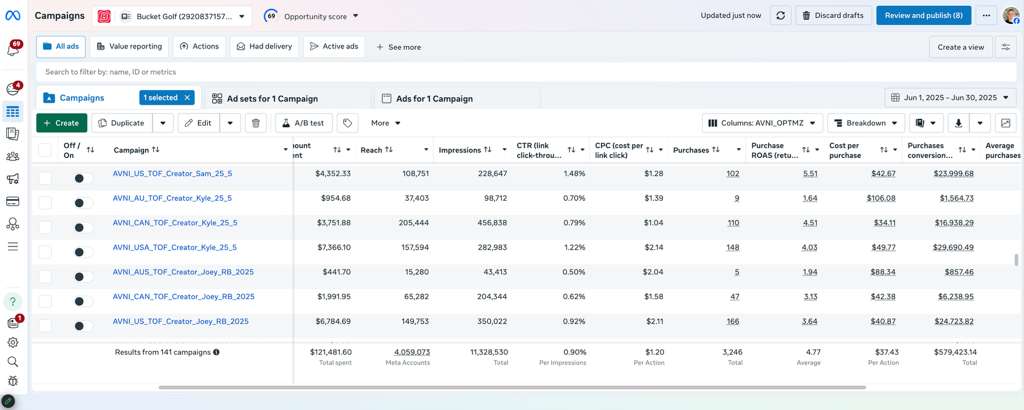
Task: Open the Audiences people icon in sidebar
Action: pos(12,156)
